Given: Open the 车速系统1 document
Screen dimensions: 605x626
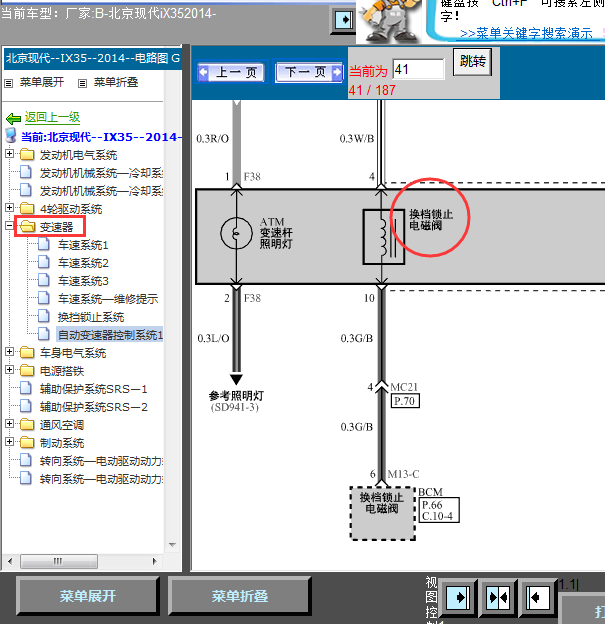Looking at the screenshot, I should tap(83, 245).
